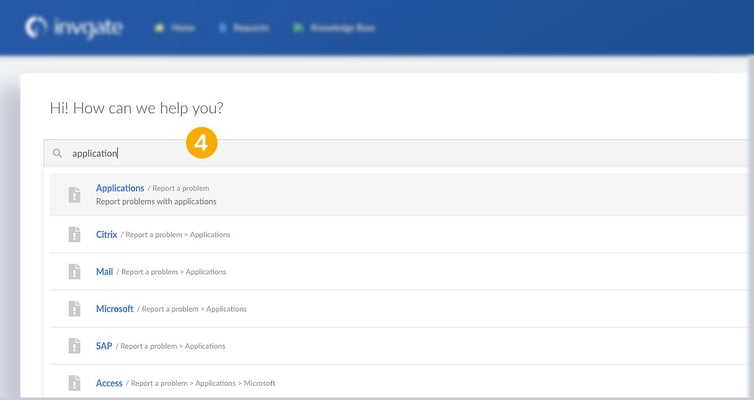Click the document icon beside SAP
The height and width of the screenshot is (400, 754).
coord(74,346)
